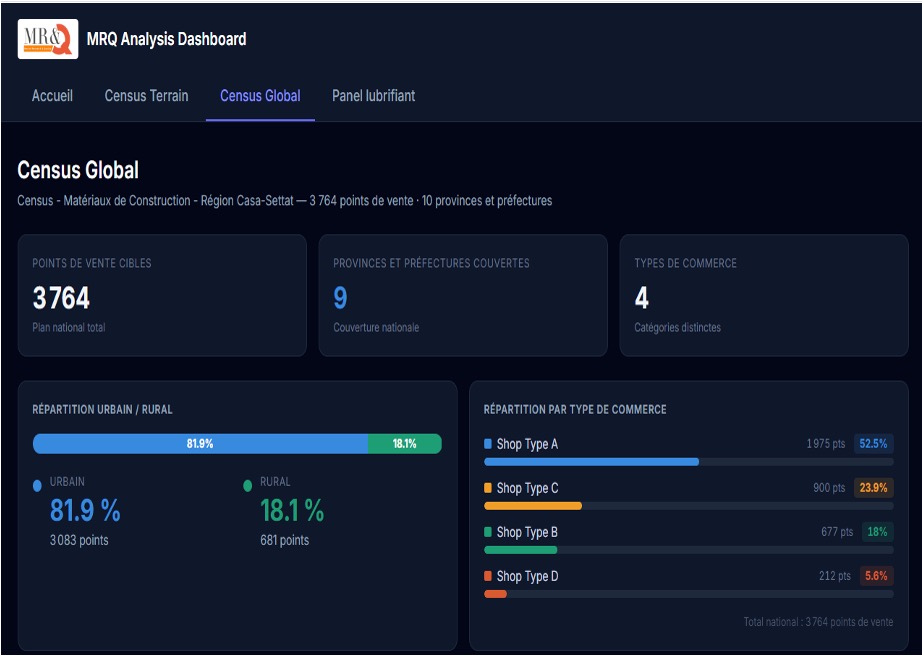The width and height of the screenshot is (922, 656).
Task: Click the 23.9% badge for Shop Type C
Action: click(873, 488)
